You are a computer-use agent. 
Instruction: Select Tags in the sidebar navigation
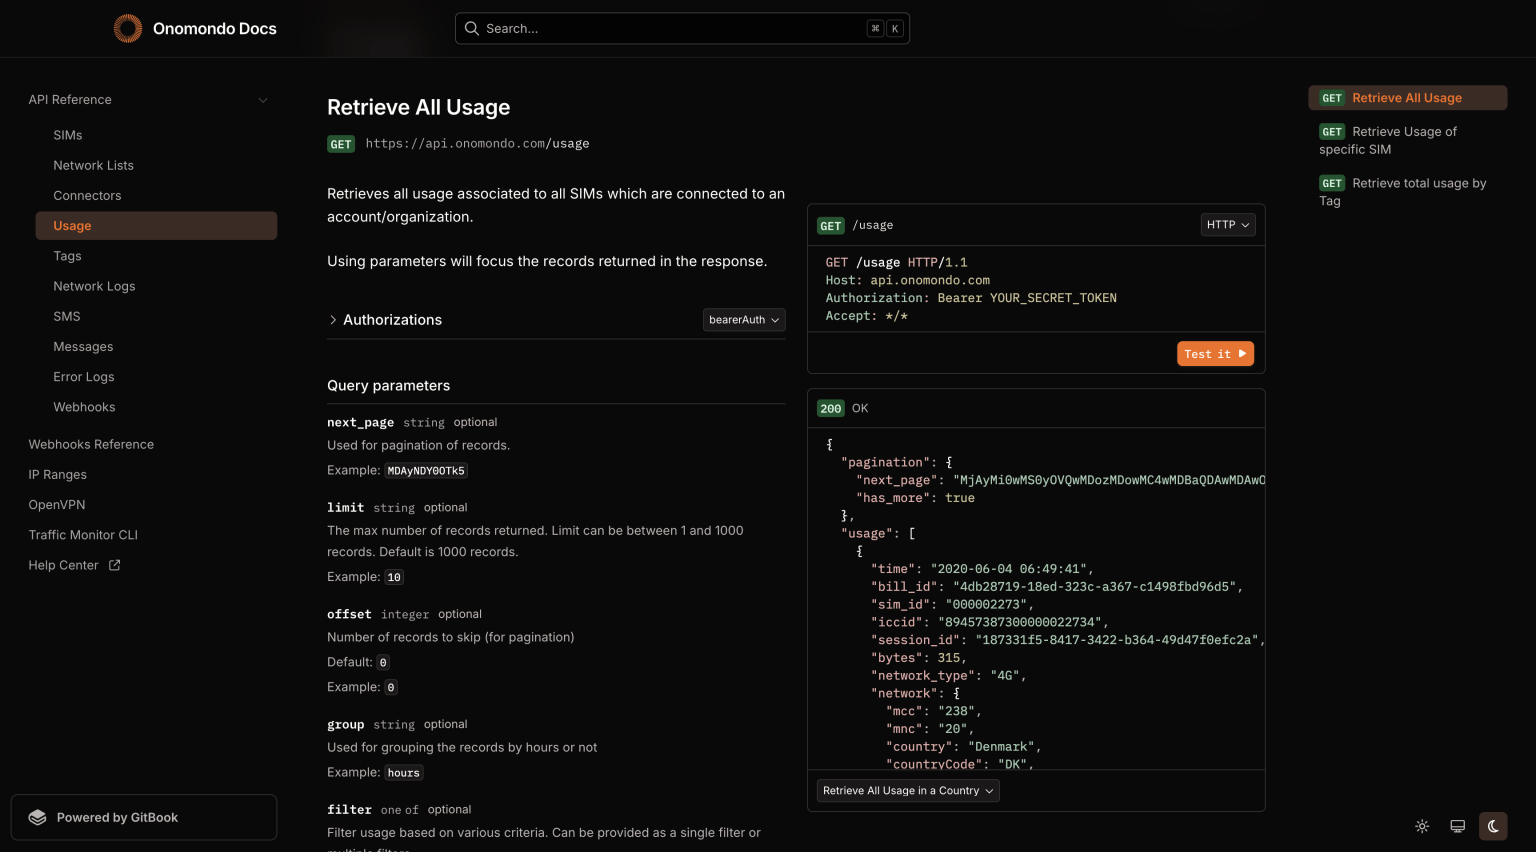coord(67,255)
